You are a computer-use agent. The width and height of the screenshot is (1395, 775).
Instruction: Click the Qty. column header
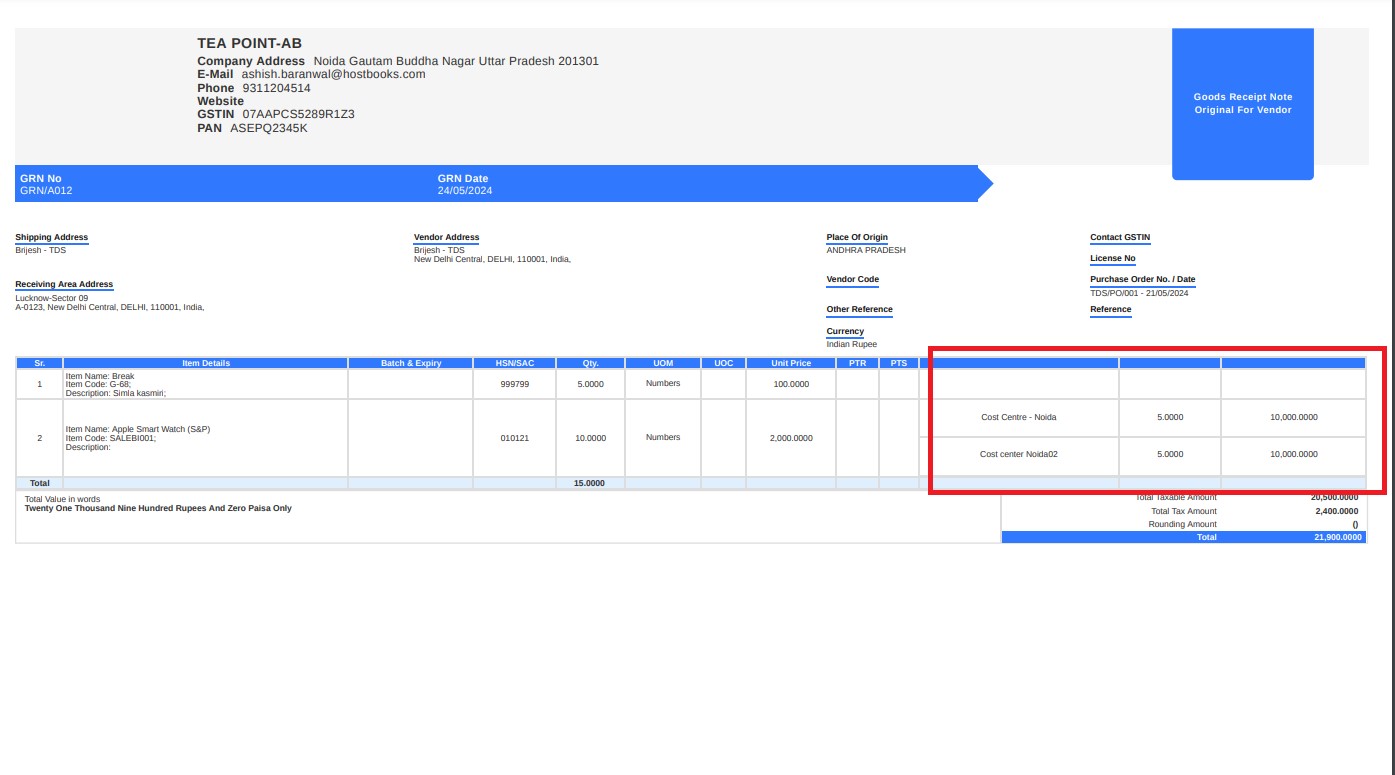pos(590,363)
